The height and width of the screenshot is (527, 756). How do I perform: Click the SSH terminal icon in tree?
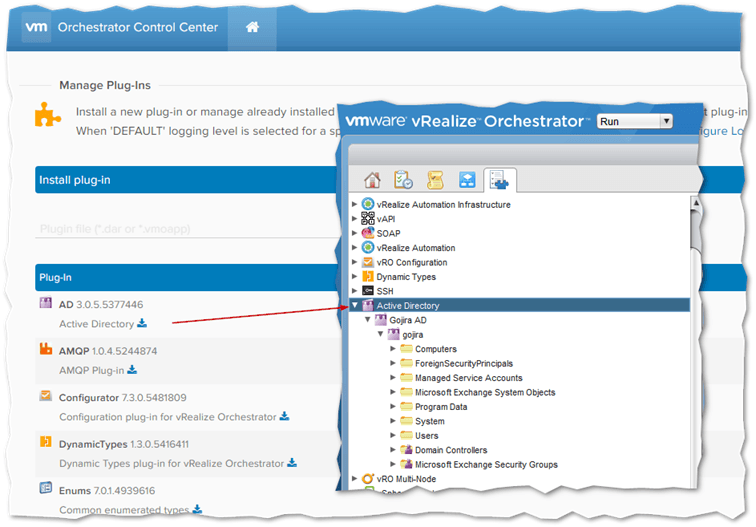click(368, 291)
